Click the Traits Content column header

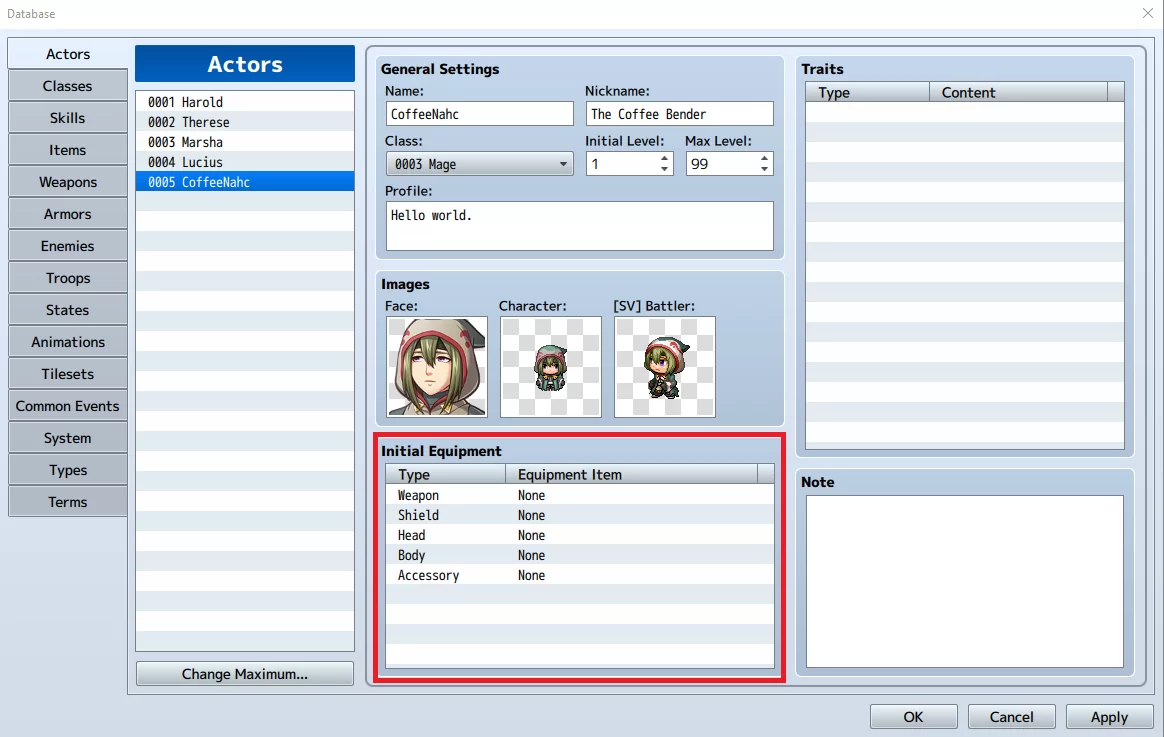[1018, 92]
